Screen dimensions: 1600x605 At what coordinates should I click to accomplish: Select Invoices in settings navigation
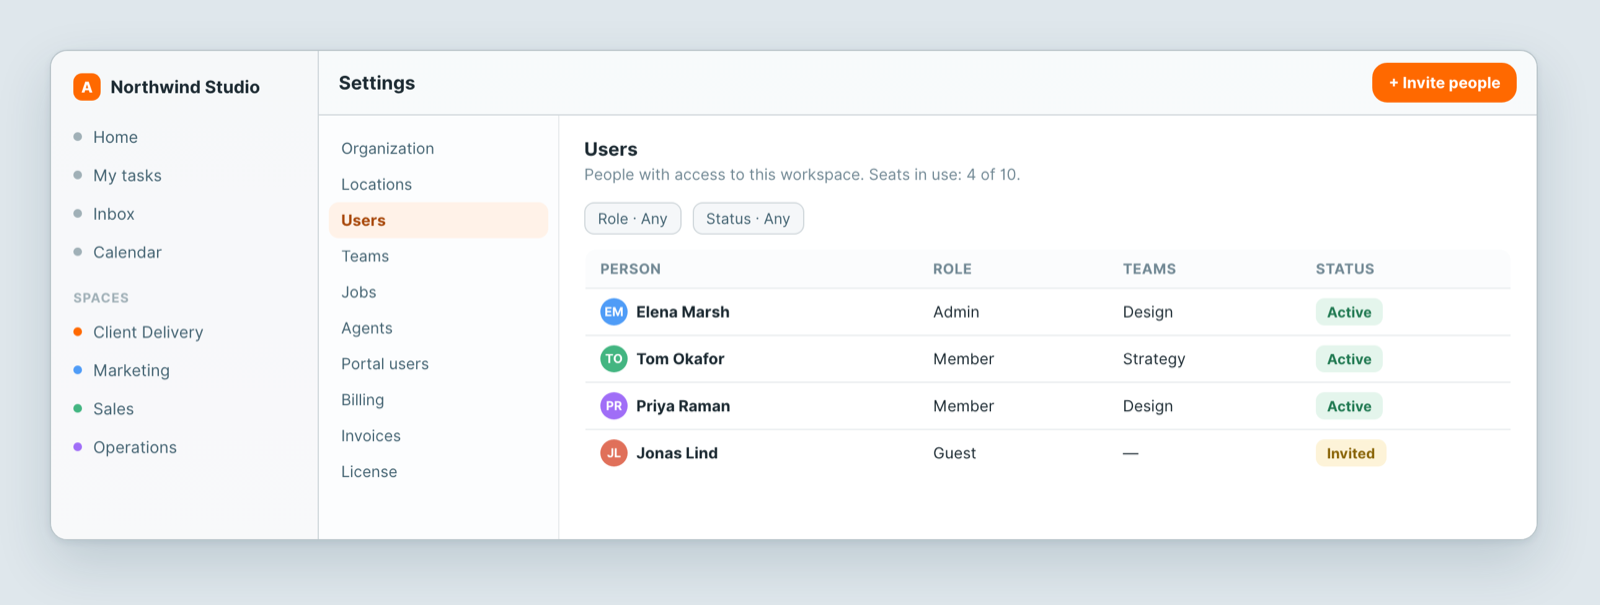pyautogui.click(x=438, y=436)
